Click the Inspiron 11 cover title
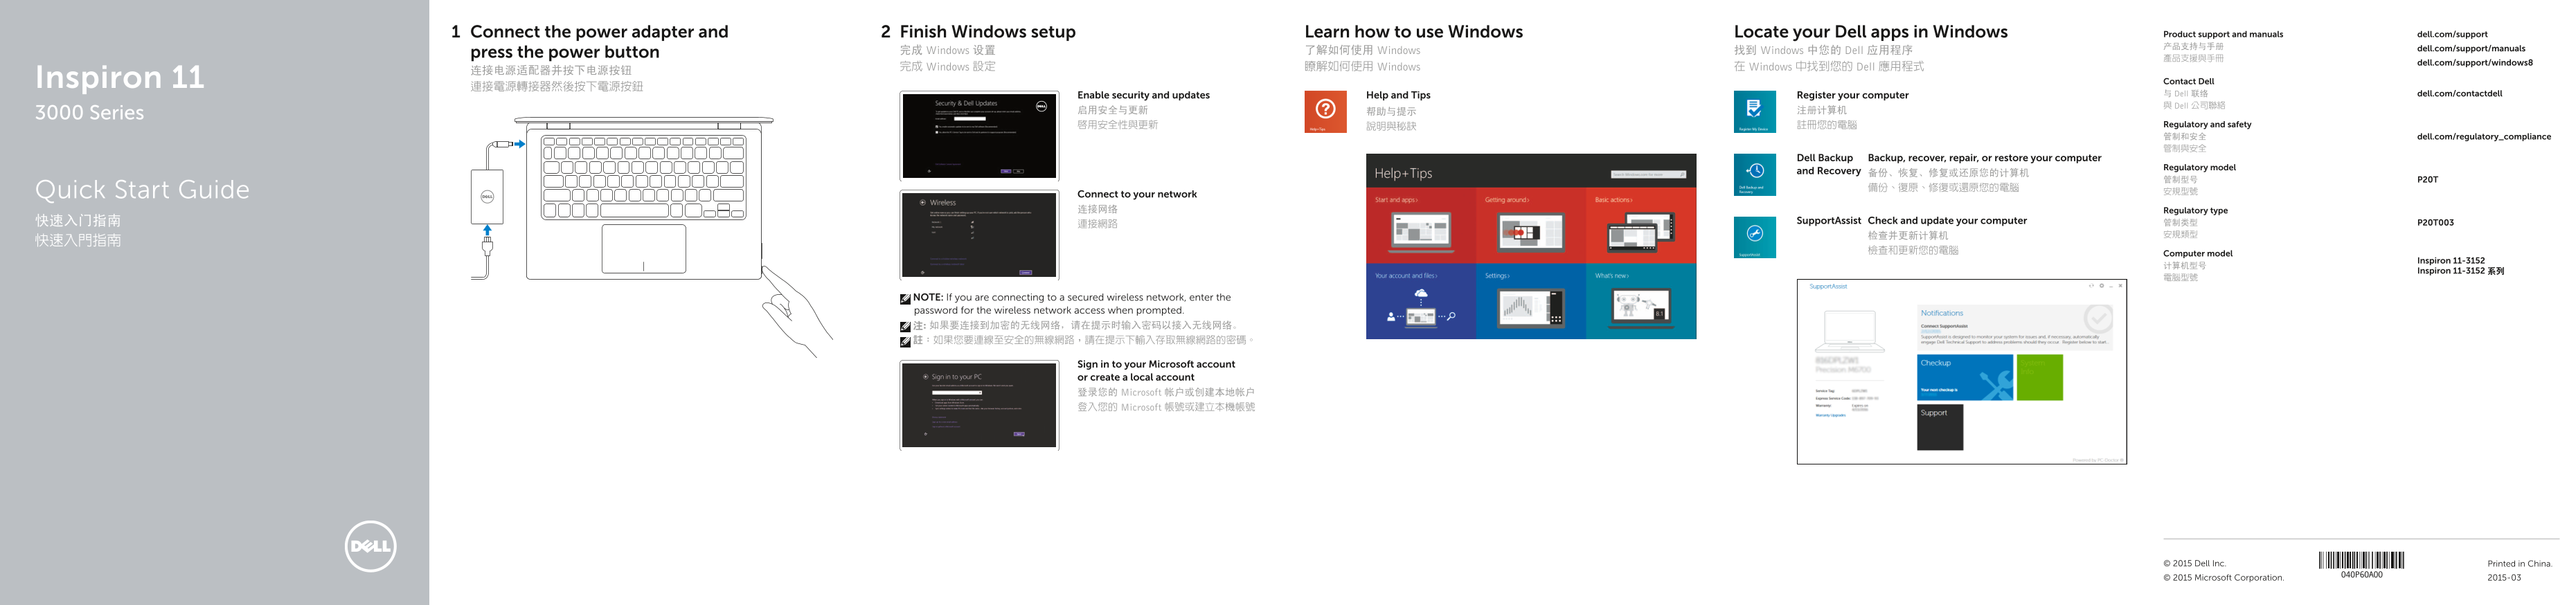The image size is (2576, 605). coord(120,77)
